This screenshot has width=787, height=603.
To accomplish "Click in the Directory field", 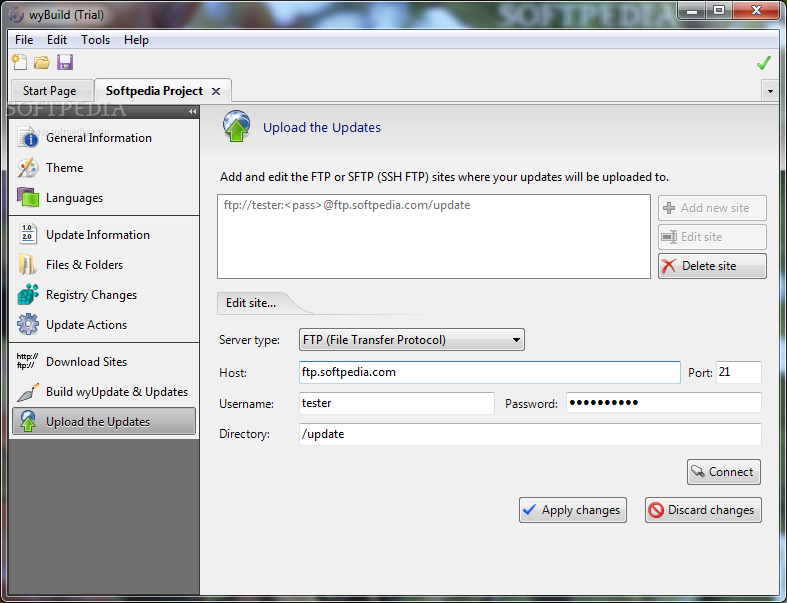I will tap(530, 434).
